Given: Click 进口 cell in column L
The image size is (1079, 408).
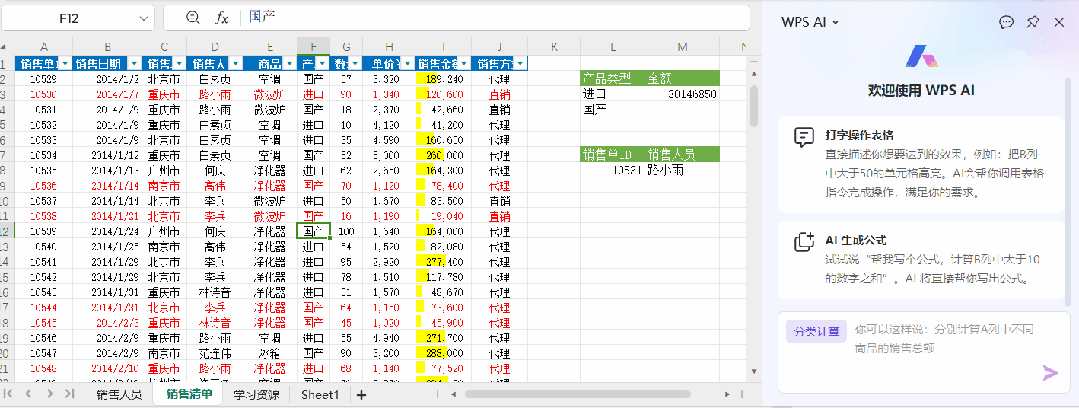Looking at the screenshot, I should pyautogui.click(x=612, y=94).
